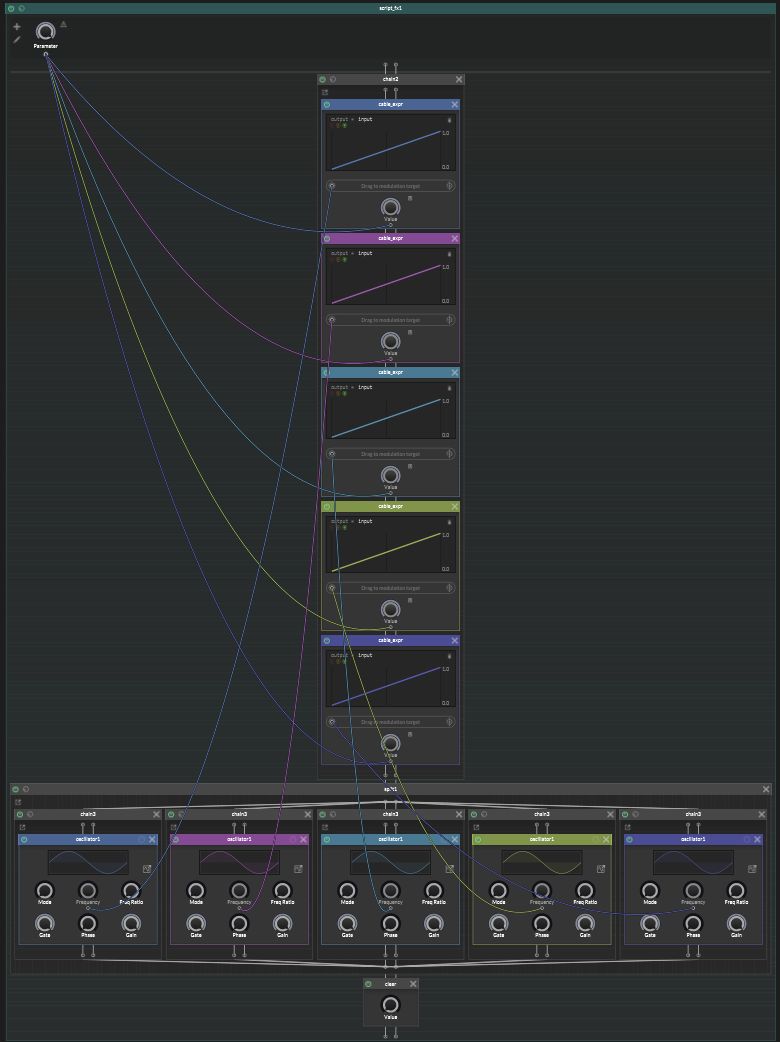The width and height of the screenshot is (780, 1042).
Task: Bypass the green cable_expr node
Action: 326,506
